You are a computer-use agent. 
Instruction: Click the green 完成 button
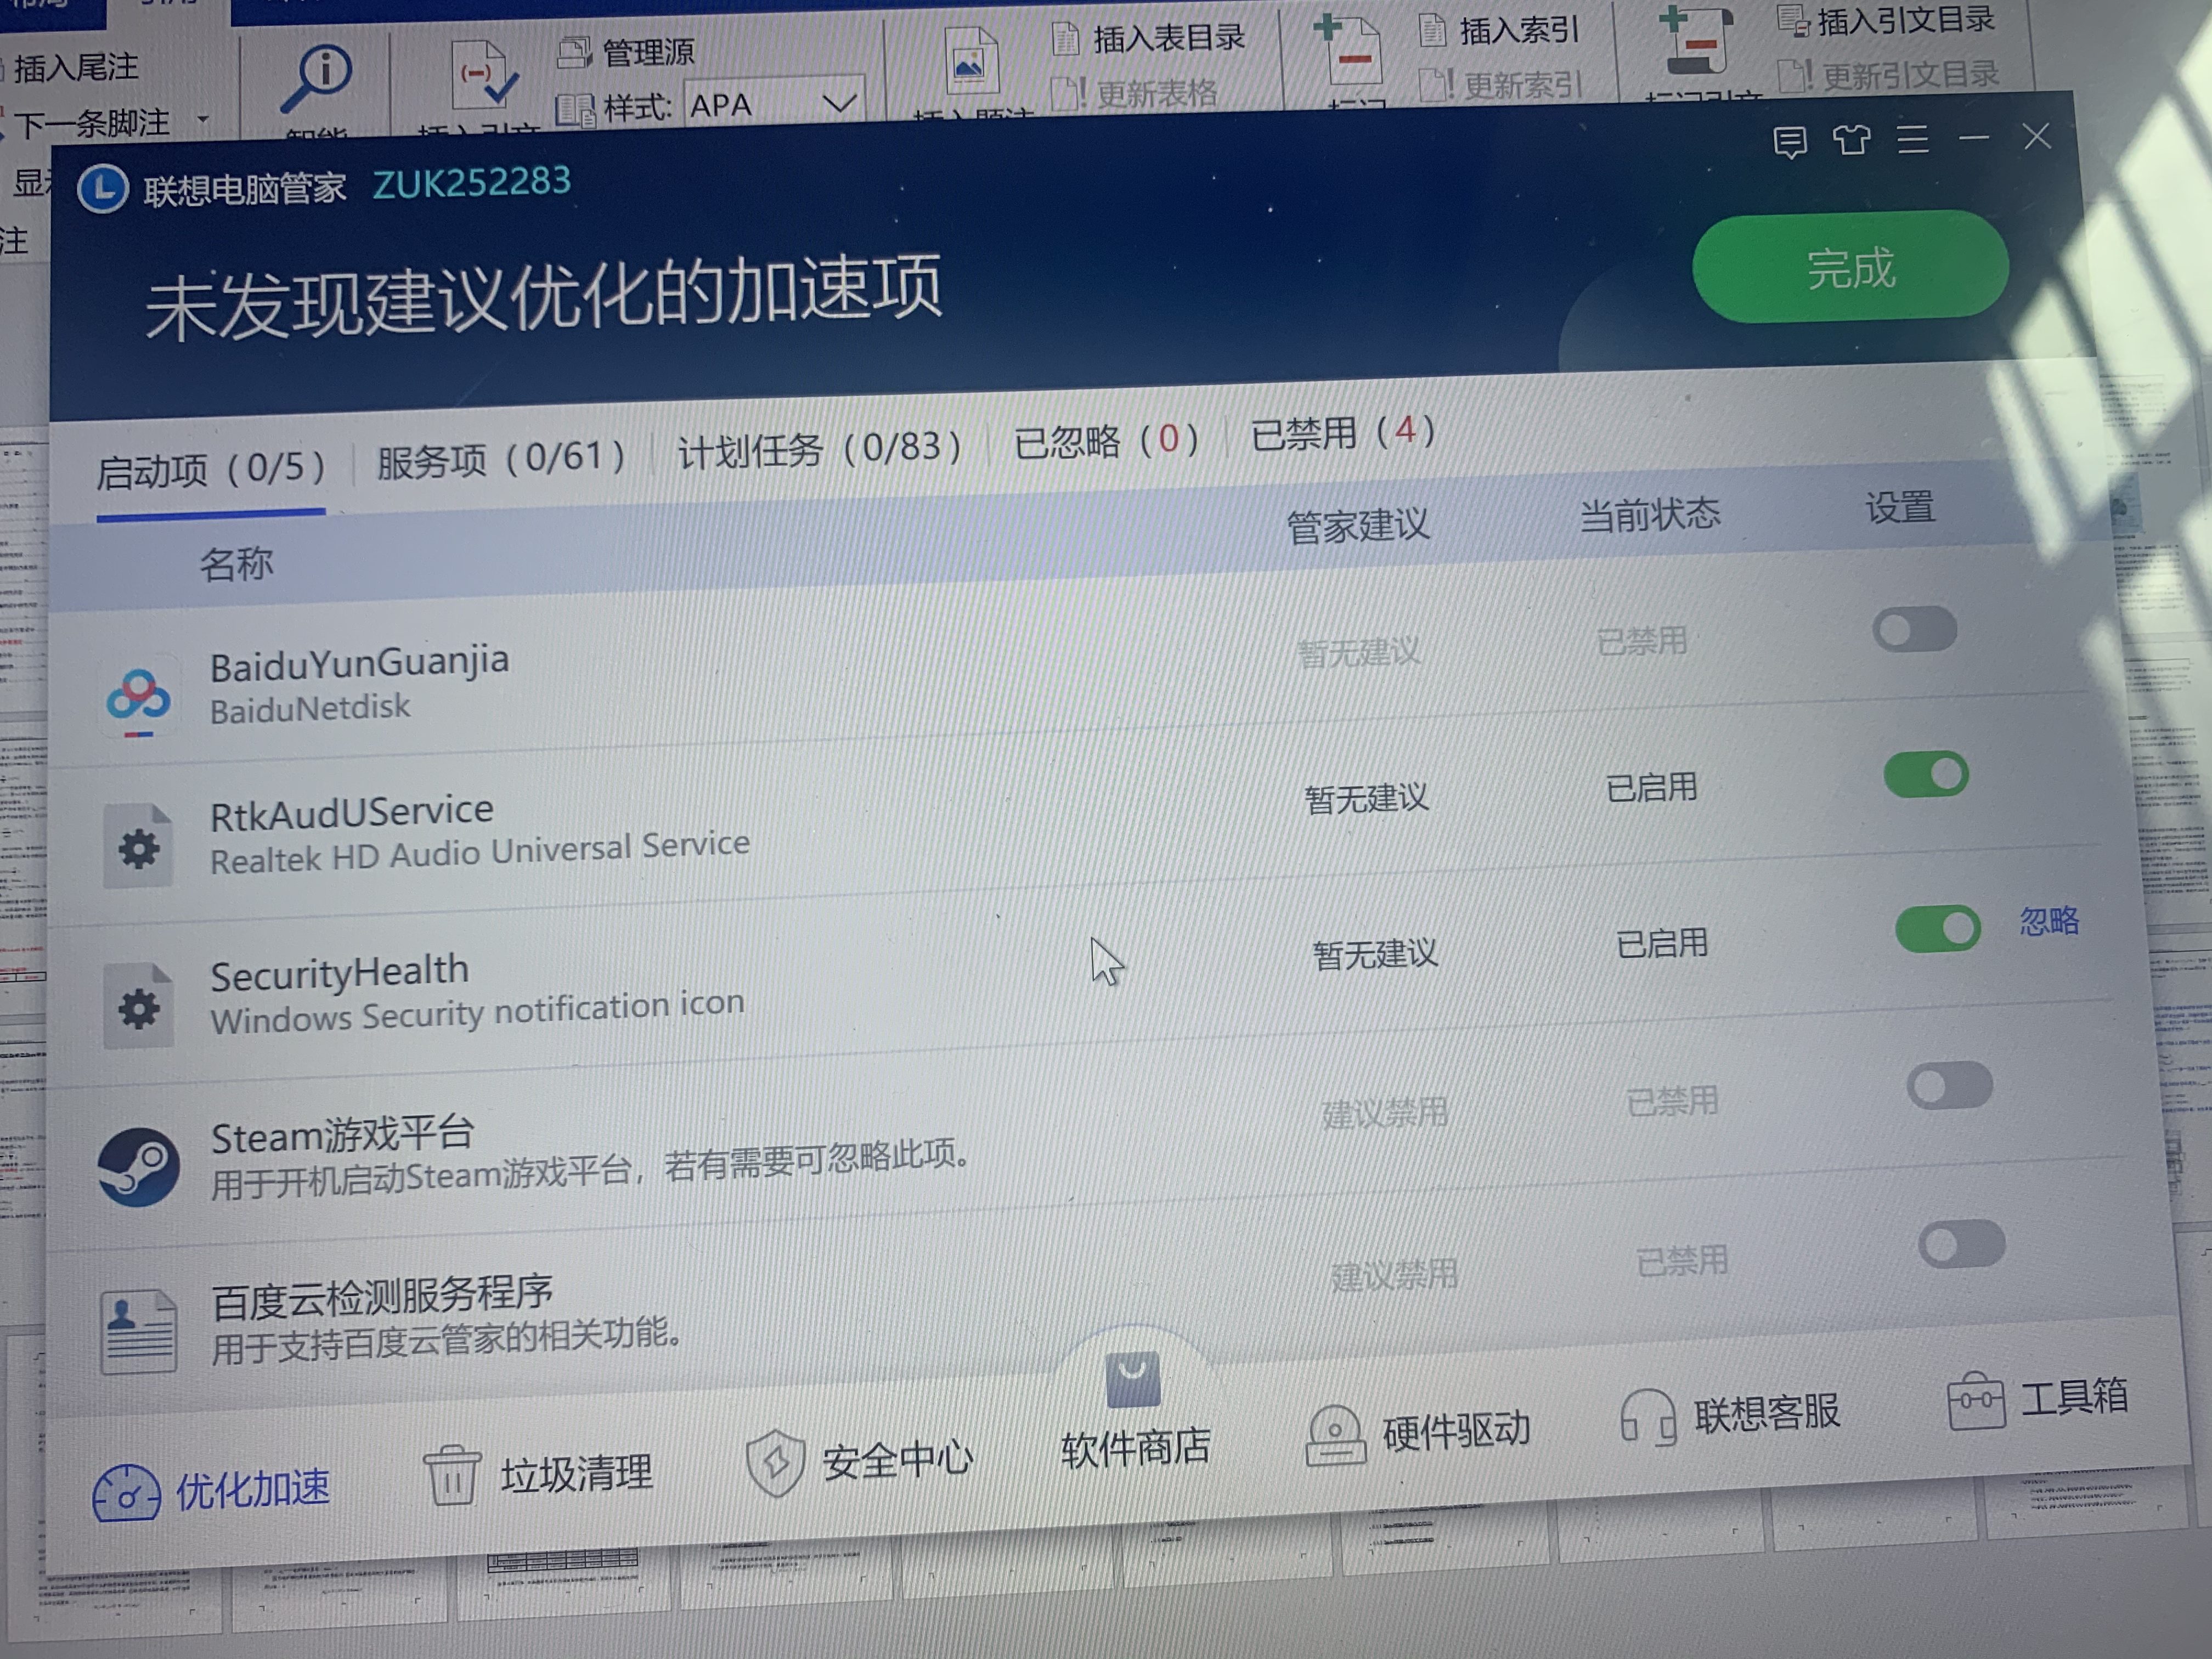pyautogui.click(x=1850, y=267)
